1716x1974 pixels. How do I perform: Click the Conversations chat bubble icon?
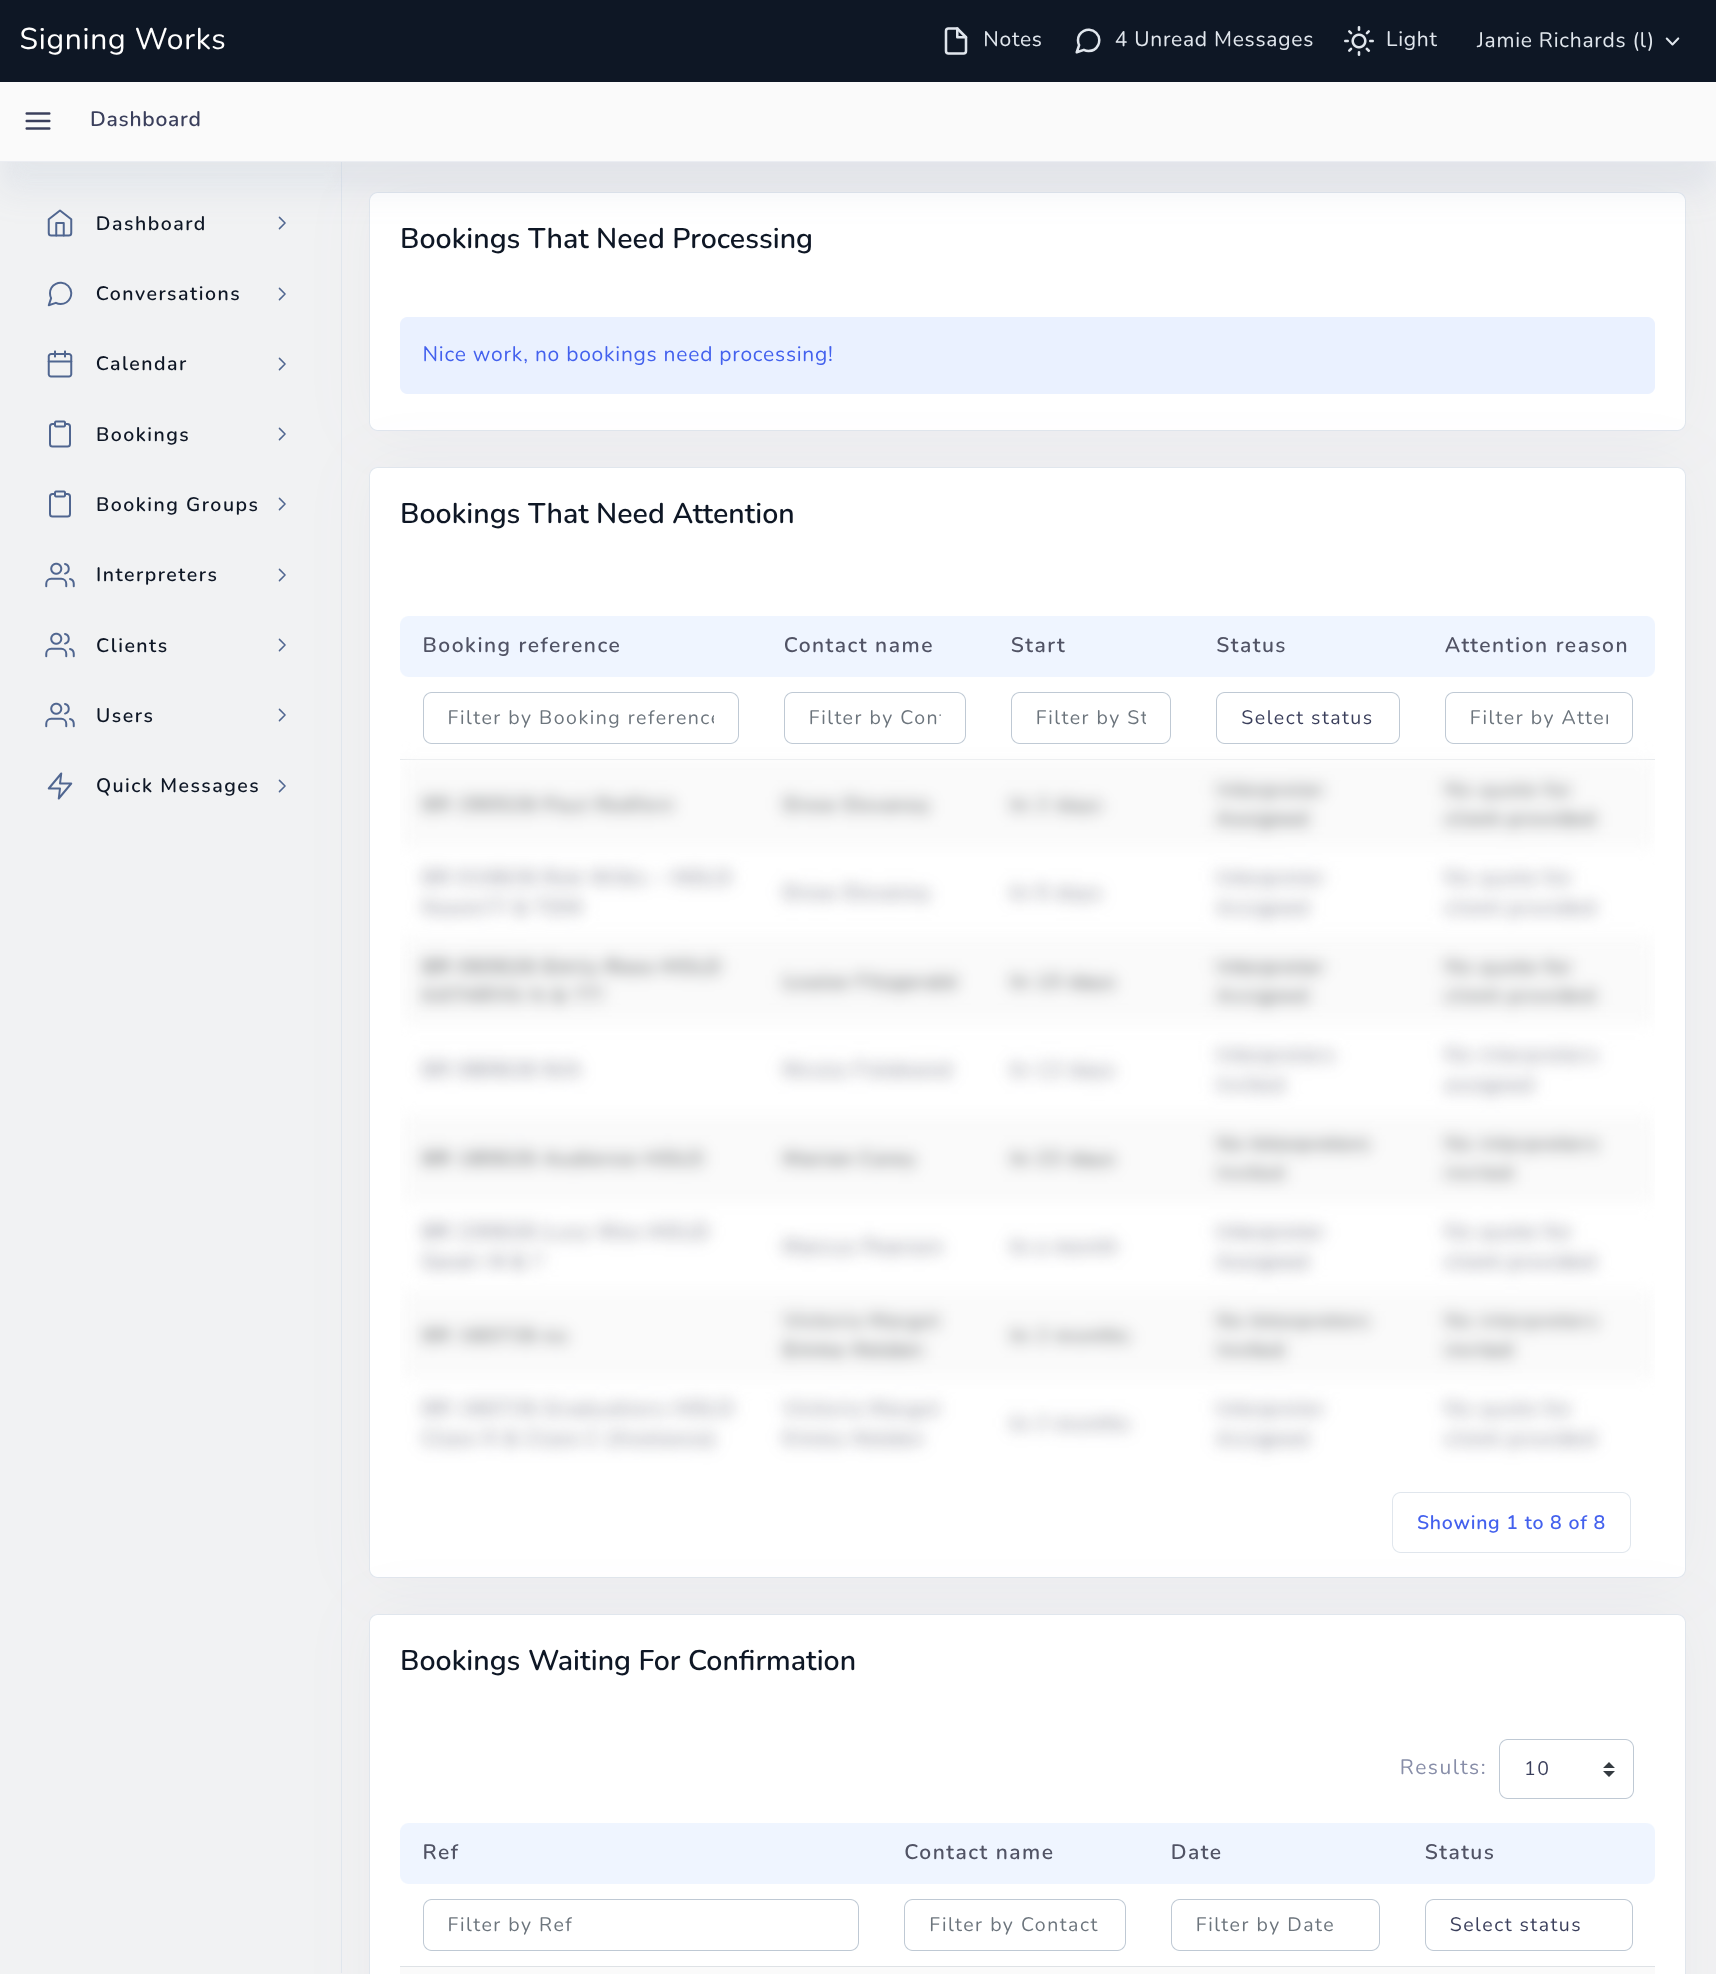pyautogui.click(x=60, y=294)
